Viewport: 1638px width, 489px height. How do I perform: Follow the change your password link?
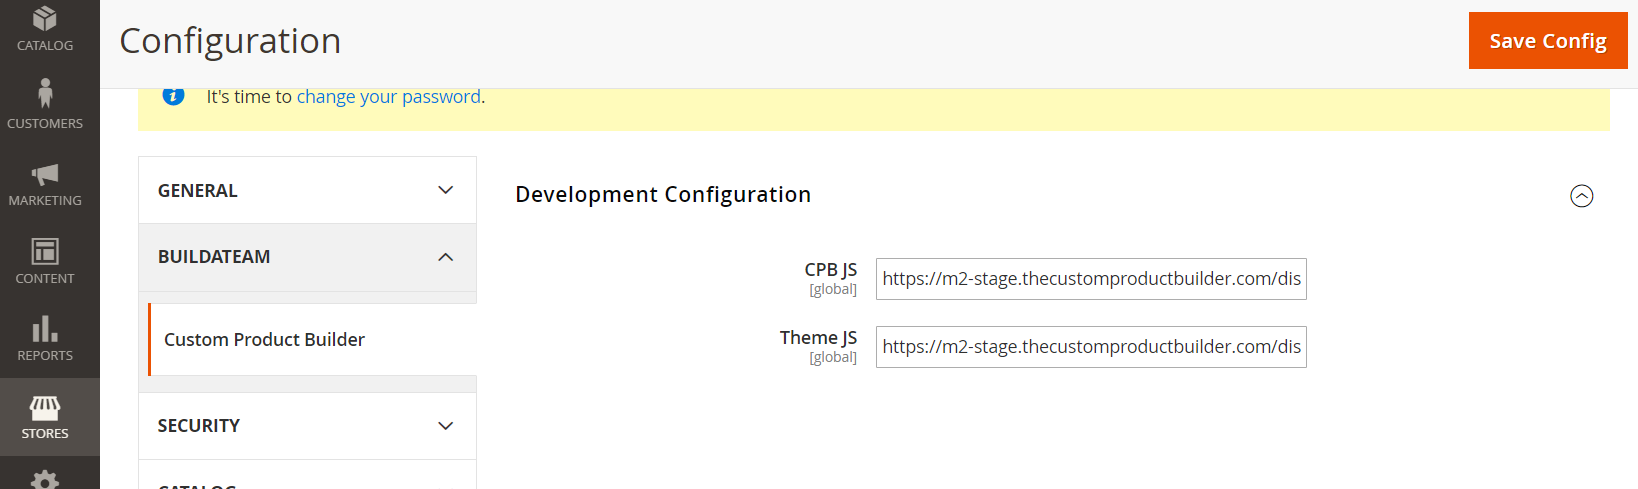389,97
